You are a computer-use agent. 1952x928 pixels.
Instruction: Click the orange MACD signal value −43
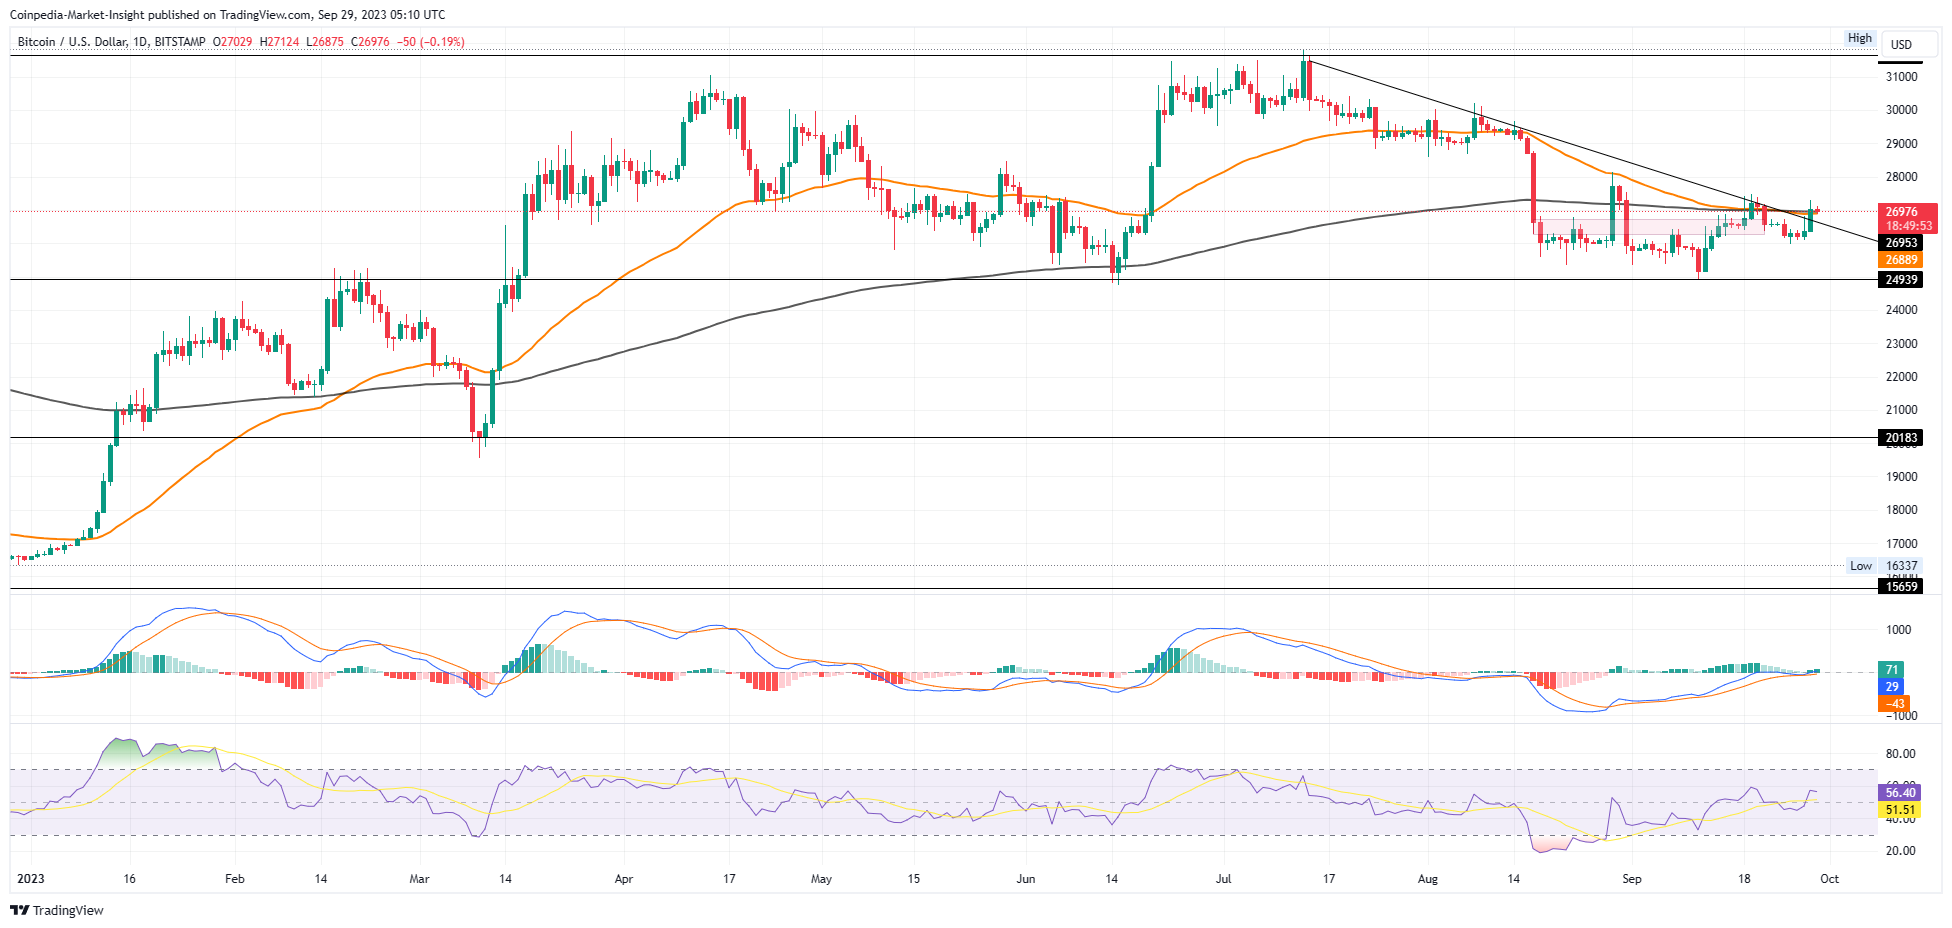point(1895,704)
